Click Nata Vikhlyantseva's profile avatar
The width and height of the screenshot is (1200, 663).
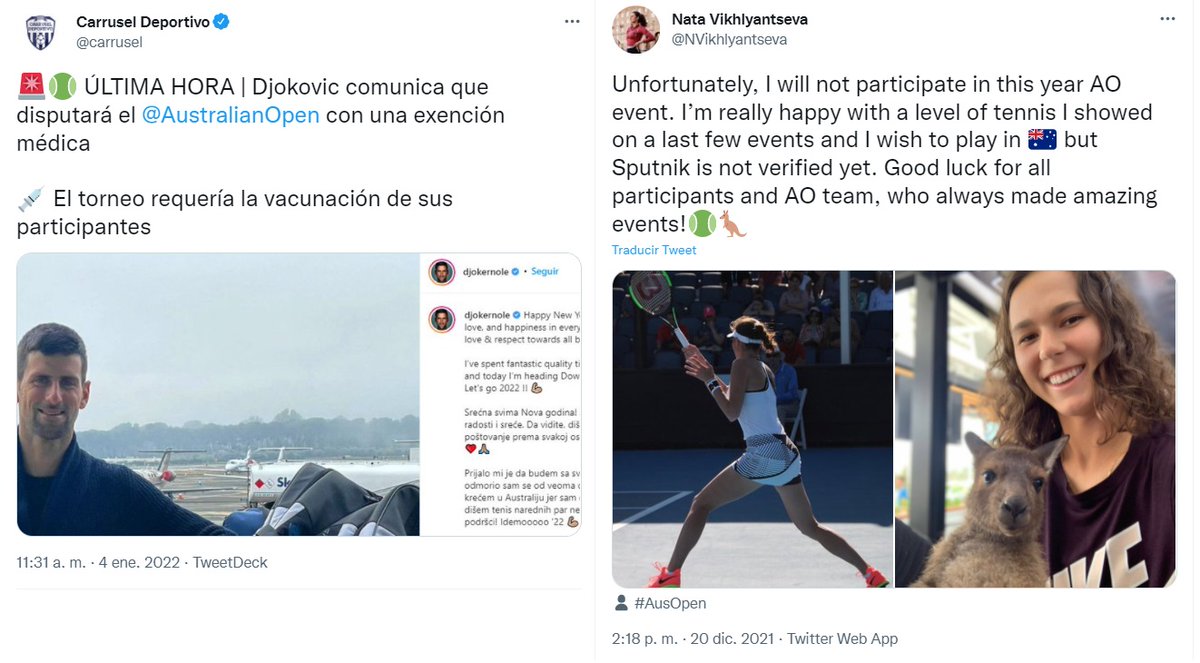636,29
